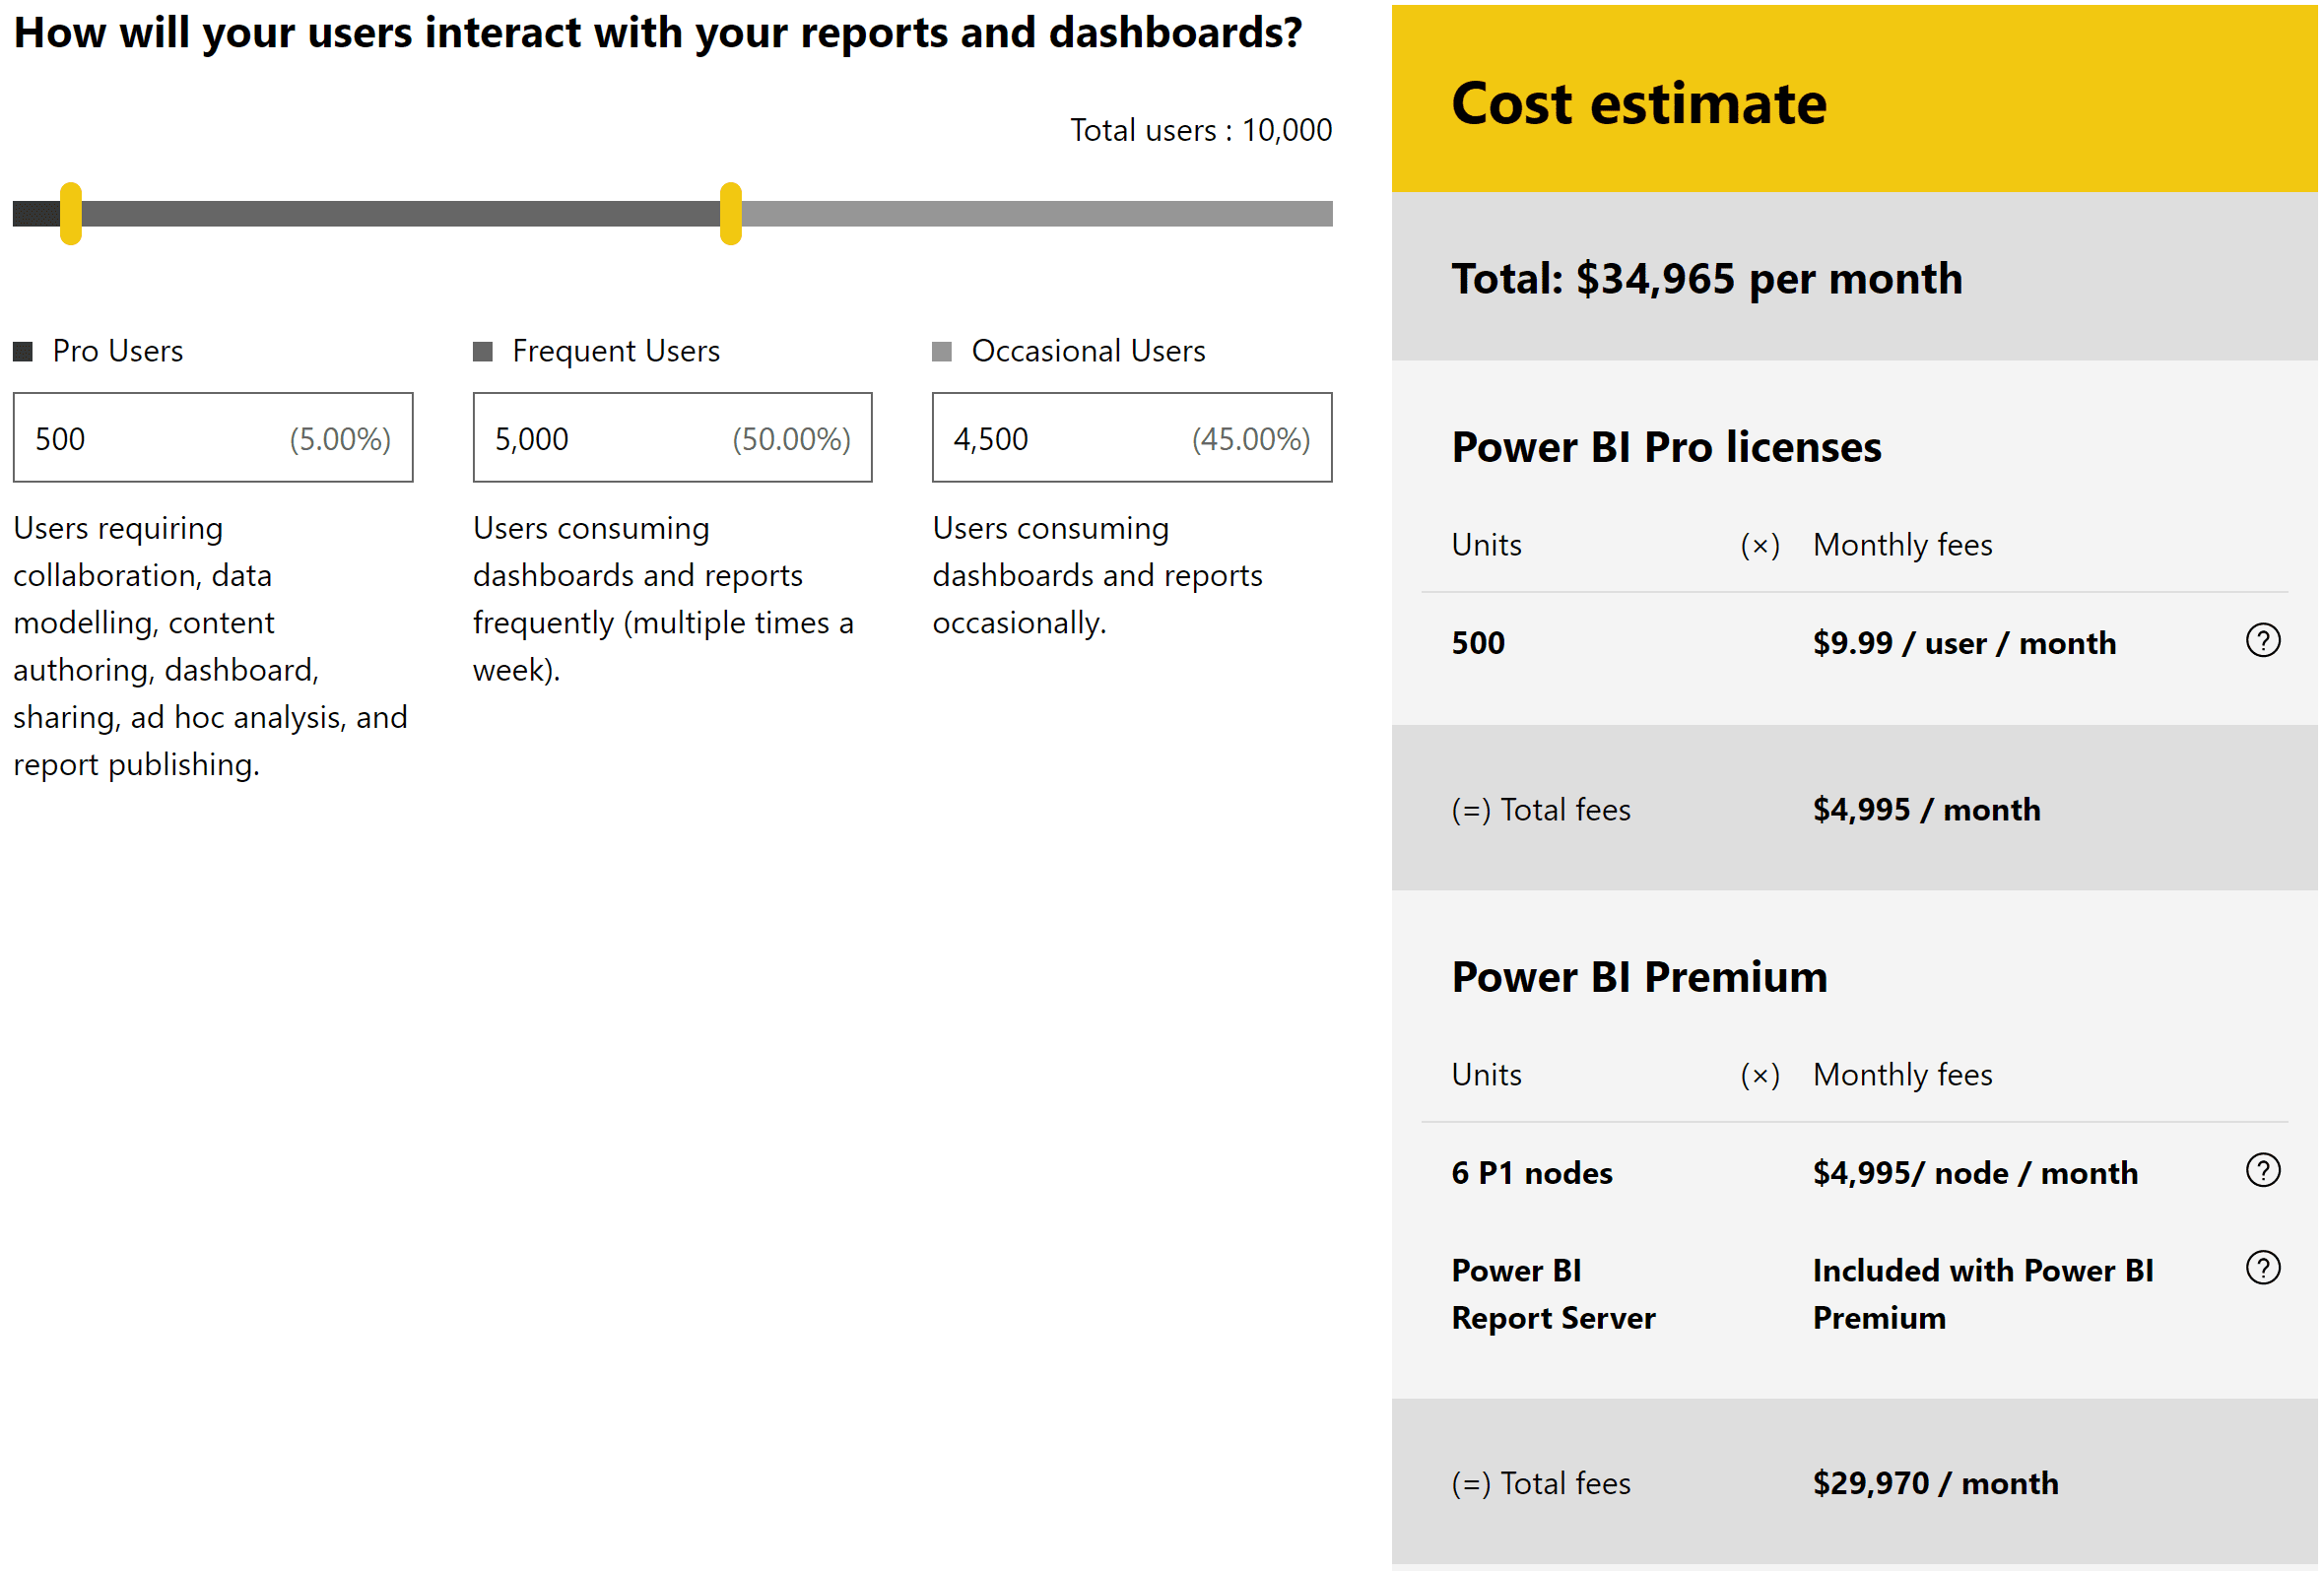The width and height of the screenshot is (2324, 1571).
Task: Click the '$4,995/ node / month' fee text
Action: coord(1975,1172)
